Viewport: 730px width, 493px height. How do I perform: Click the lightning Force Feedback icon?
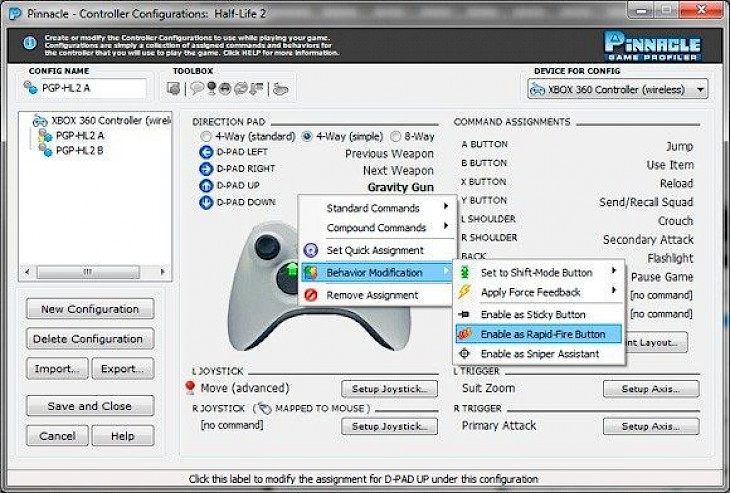[x=465, y=292]
